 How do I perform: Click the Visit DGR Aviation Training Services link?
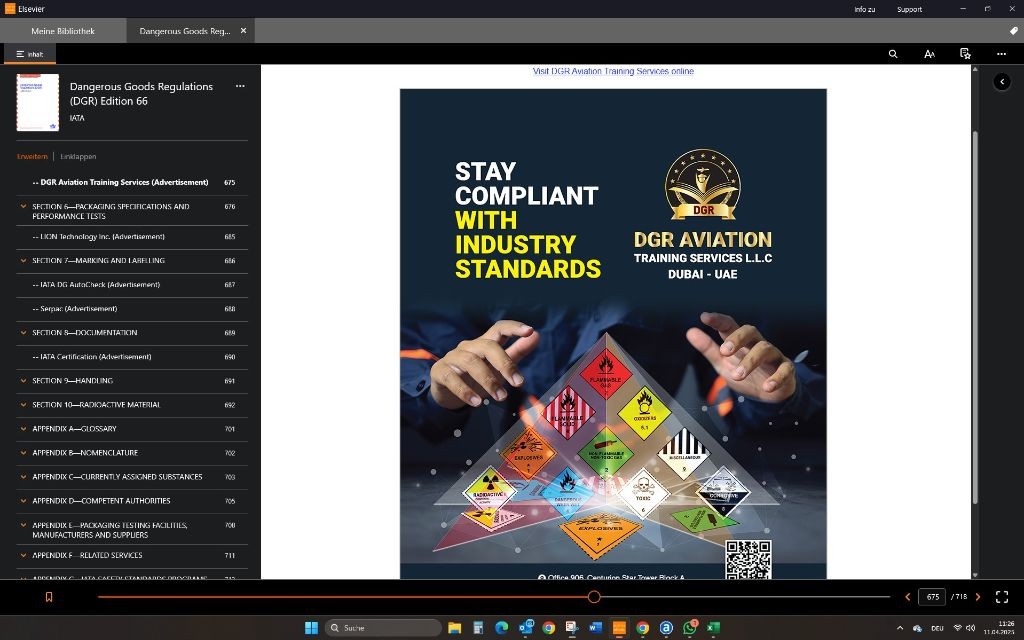(613, 72)
